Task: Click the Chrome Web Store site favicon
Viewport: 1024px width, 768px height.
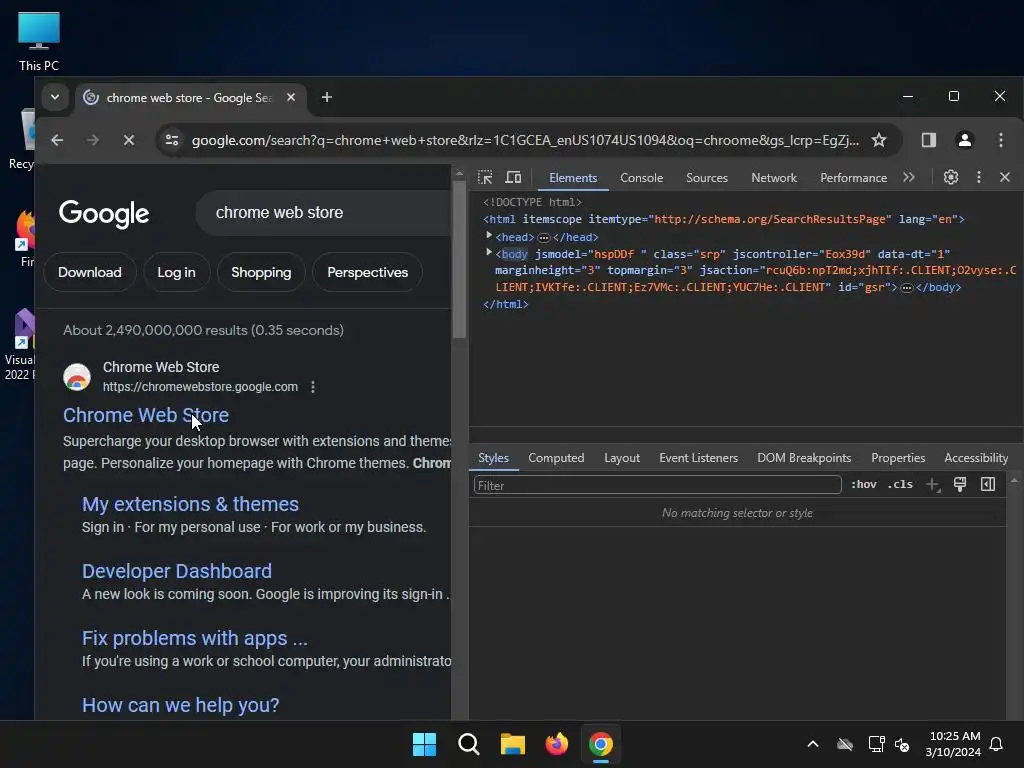Action: (x=76, y=377)
